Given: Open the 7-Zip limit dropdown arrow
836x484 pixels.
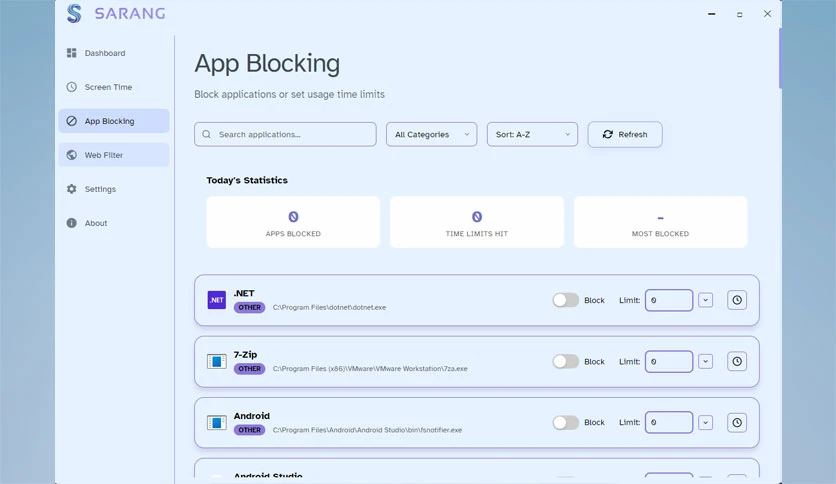Looking at the screenshot, I should (705, 361).
